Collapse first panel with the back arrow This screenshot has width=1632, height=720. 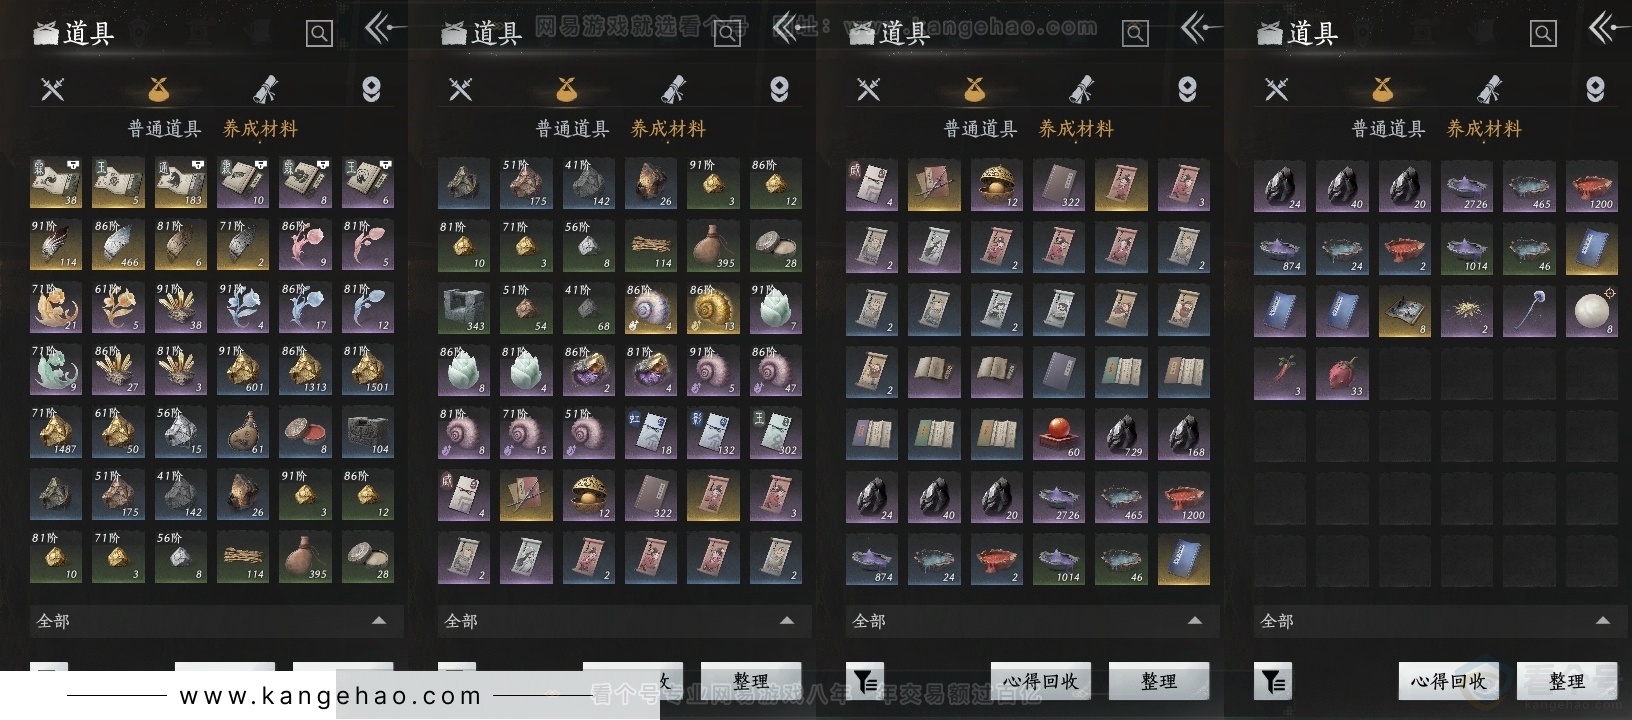(x=381, y=28)
